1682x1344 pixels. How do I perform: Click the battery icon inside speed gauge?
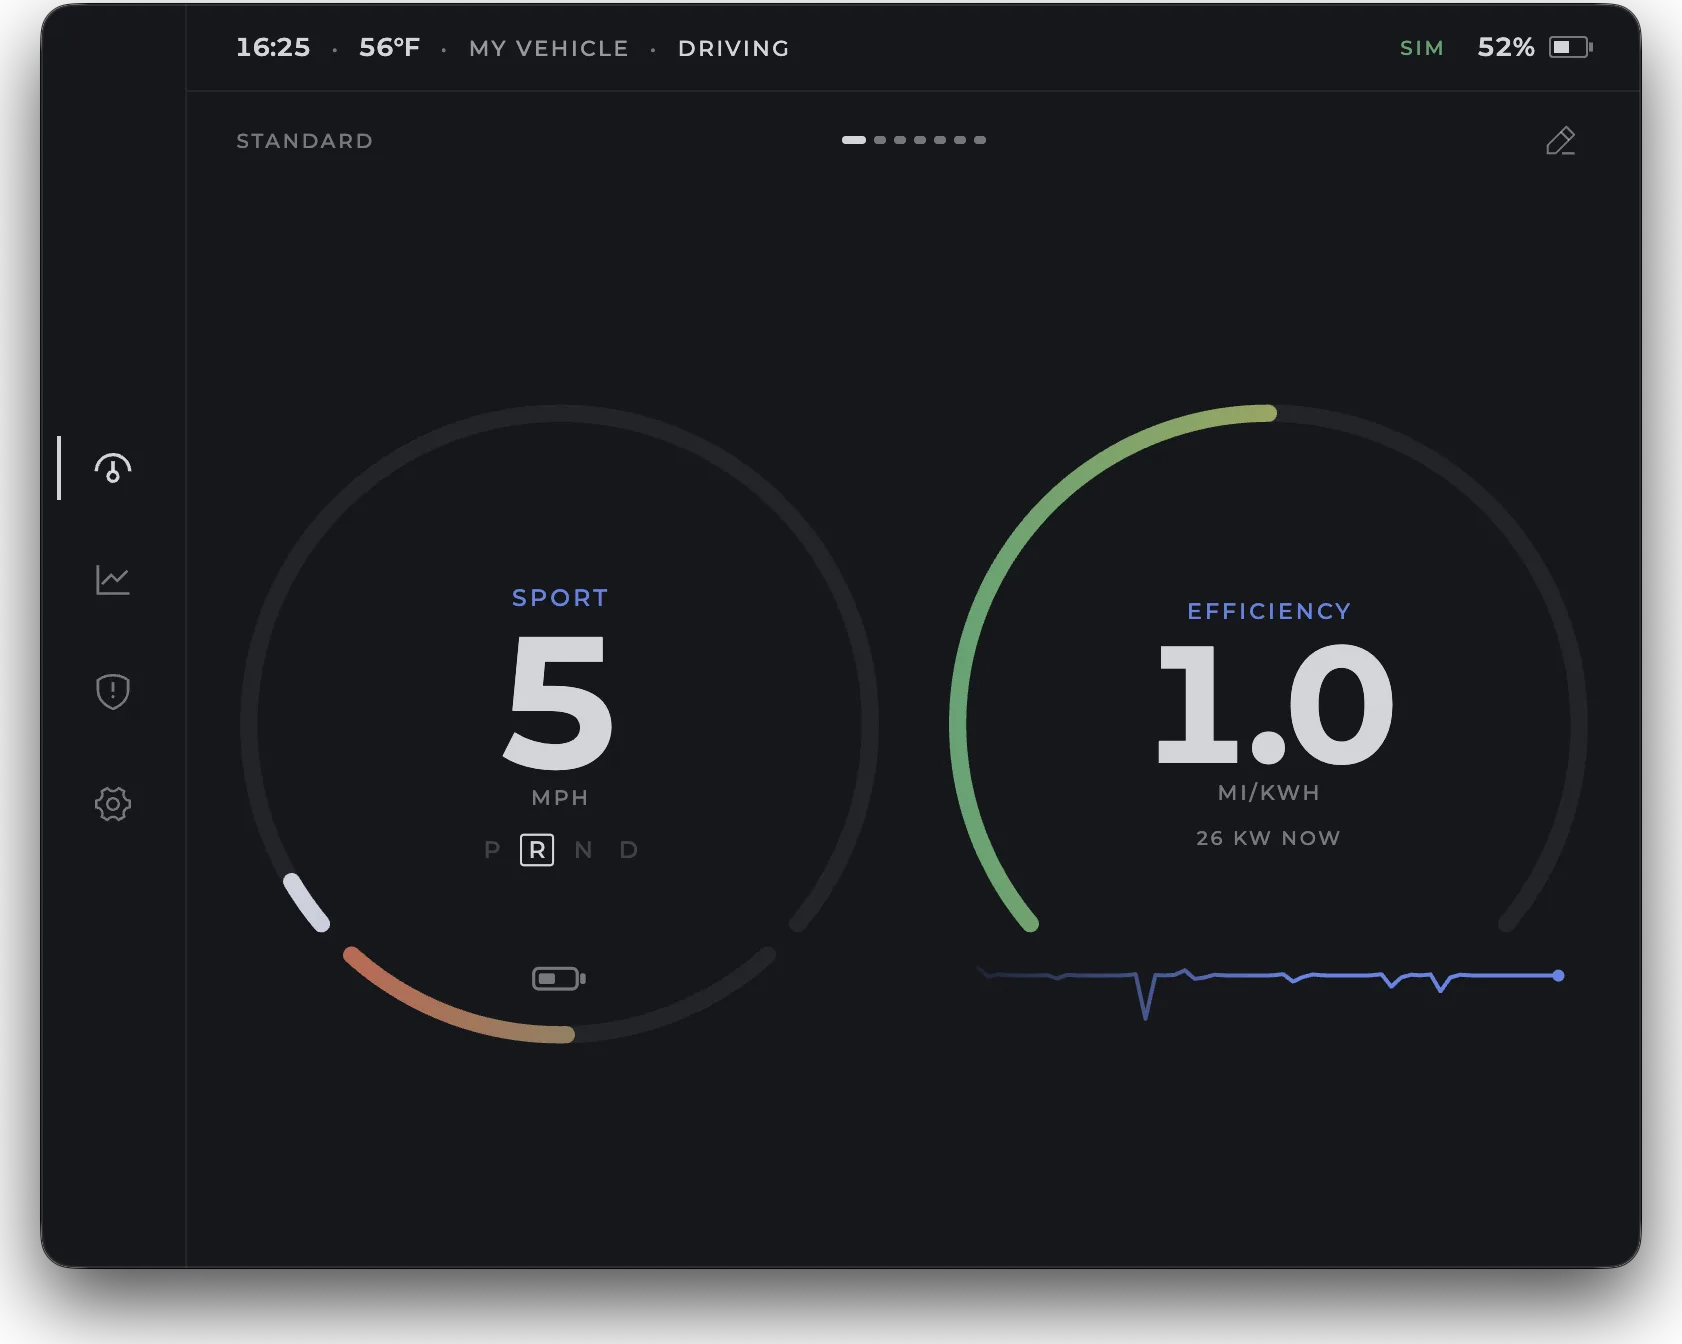[x=559, y=978]
